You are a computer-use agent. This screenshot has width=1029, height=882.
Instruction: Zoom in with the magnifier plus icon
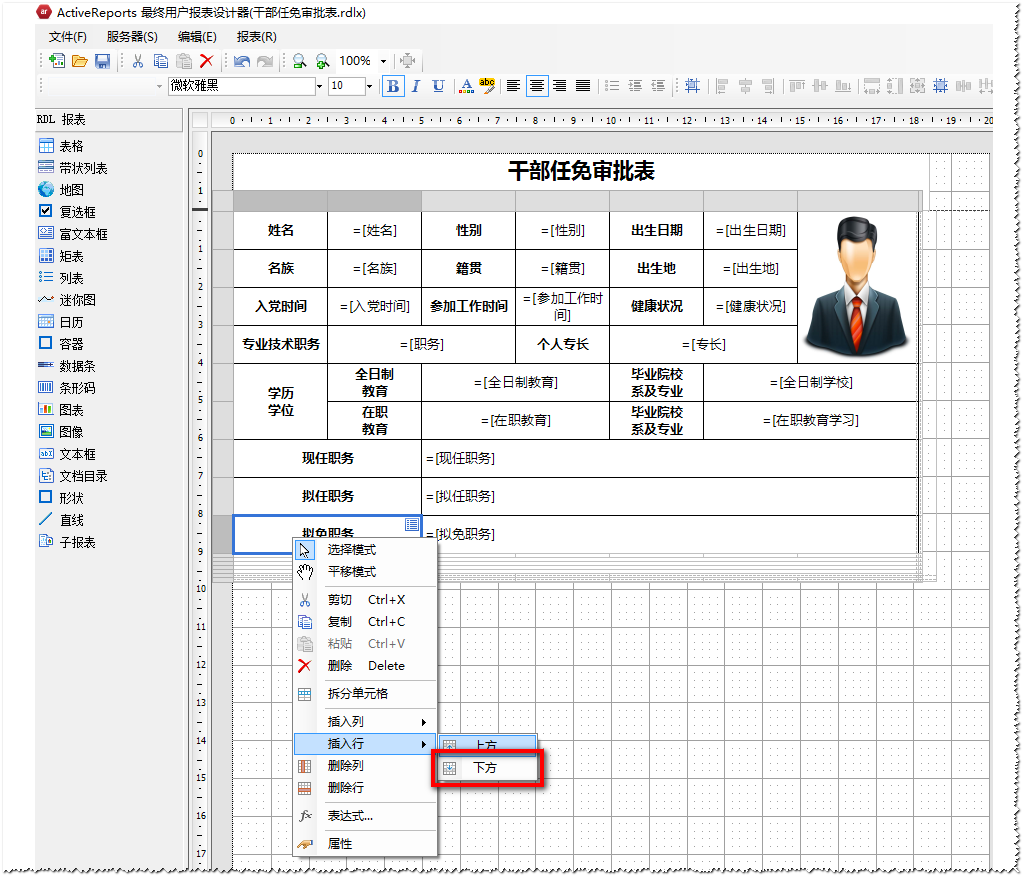(322, 61)
